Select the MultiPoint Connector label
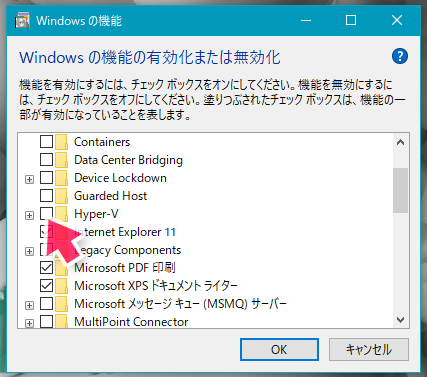The image size is (427, 377). pos(131,322)
